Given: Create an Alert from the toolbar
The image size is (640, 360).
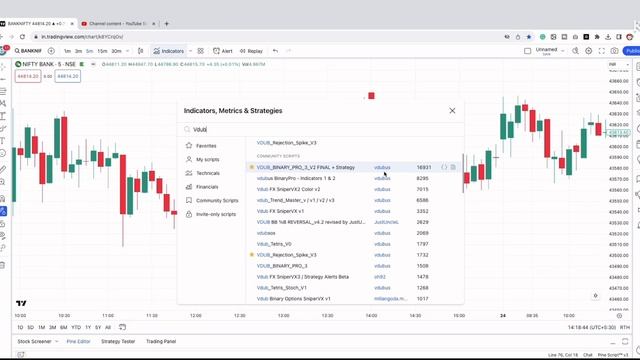Looking at the screenshot, I should [x=222, y=51].
